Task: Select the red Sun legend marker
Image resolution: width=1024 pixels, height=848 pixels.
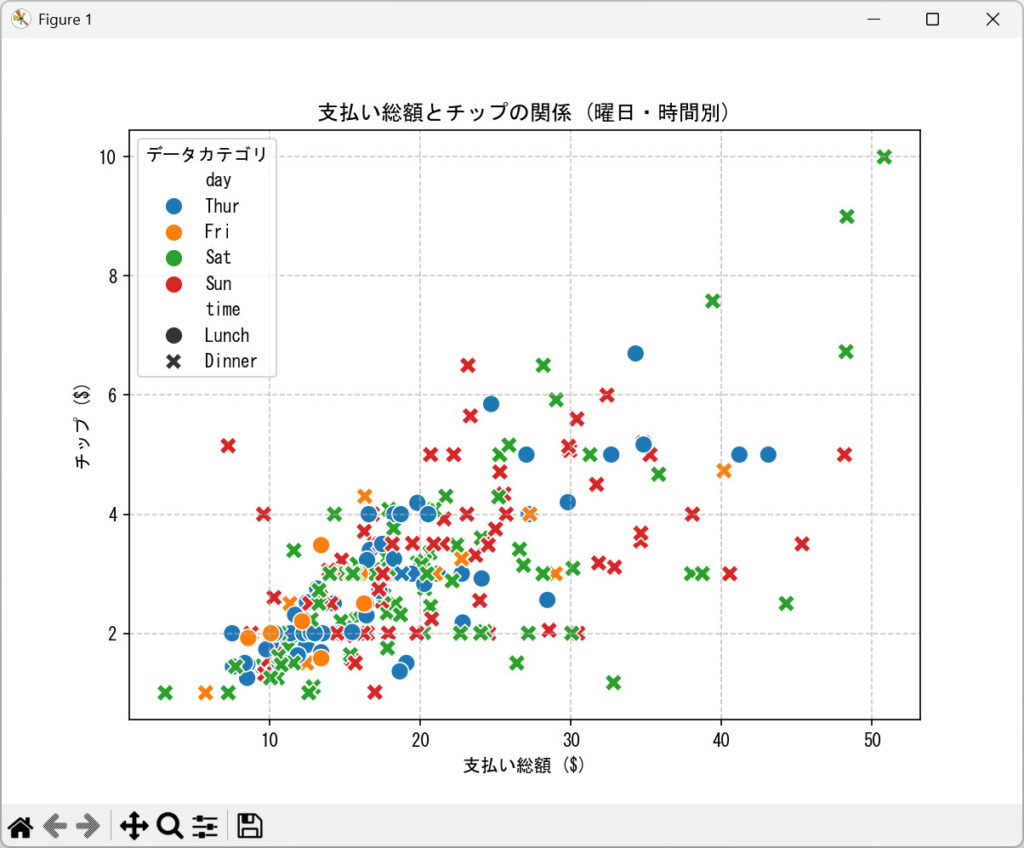Action: coord(173,284)
